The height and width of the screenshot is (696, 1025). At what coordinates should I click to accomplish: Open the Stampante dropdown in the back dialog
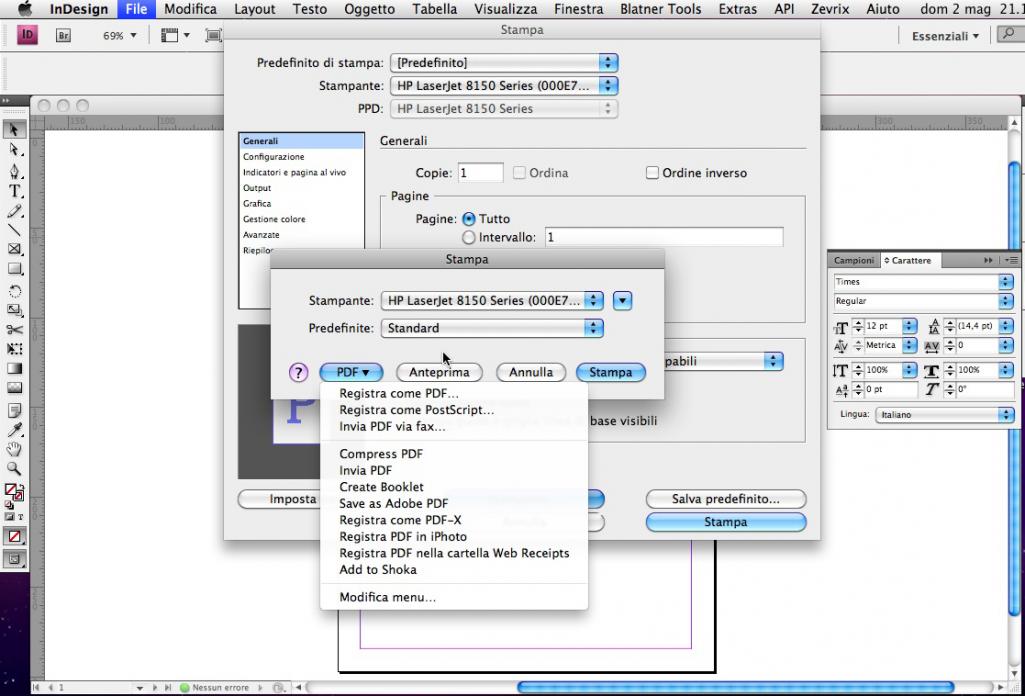pos(504,86)
